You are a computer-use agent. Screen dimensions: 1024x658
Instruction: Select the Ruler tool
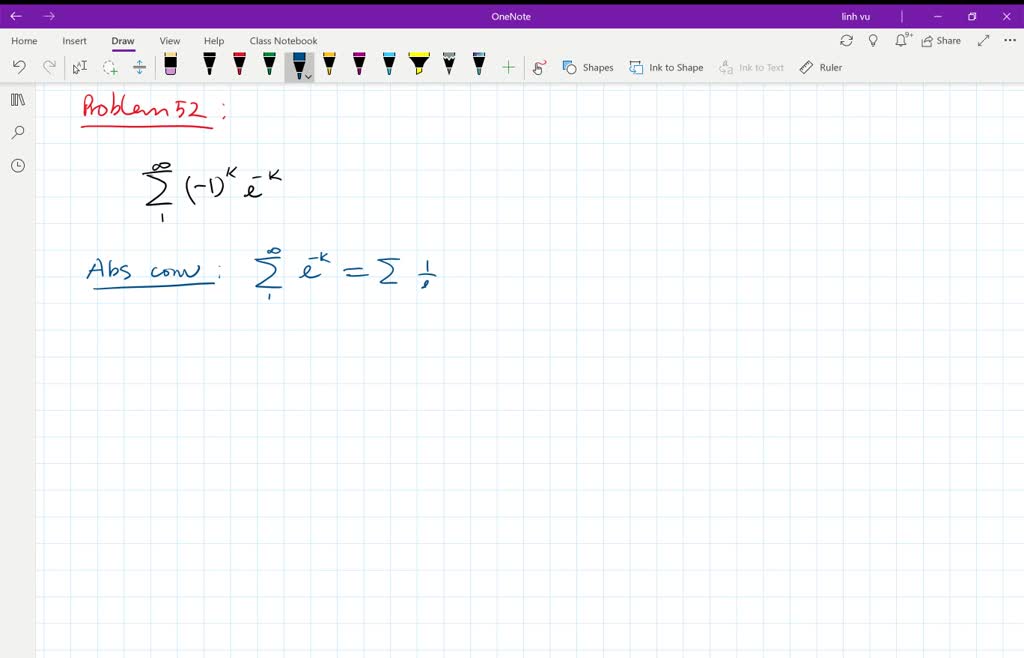click(x=820, y=67)
